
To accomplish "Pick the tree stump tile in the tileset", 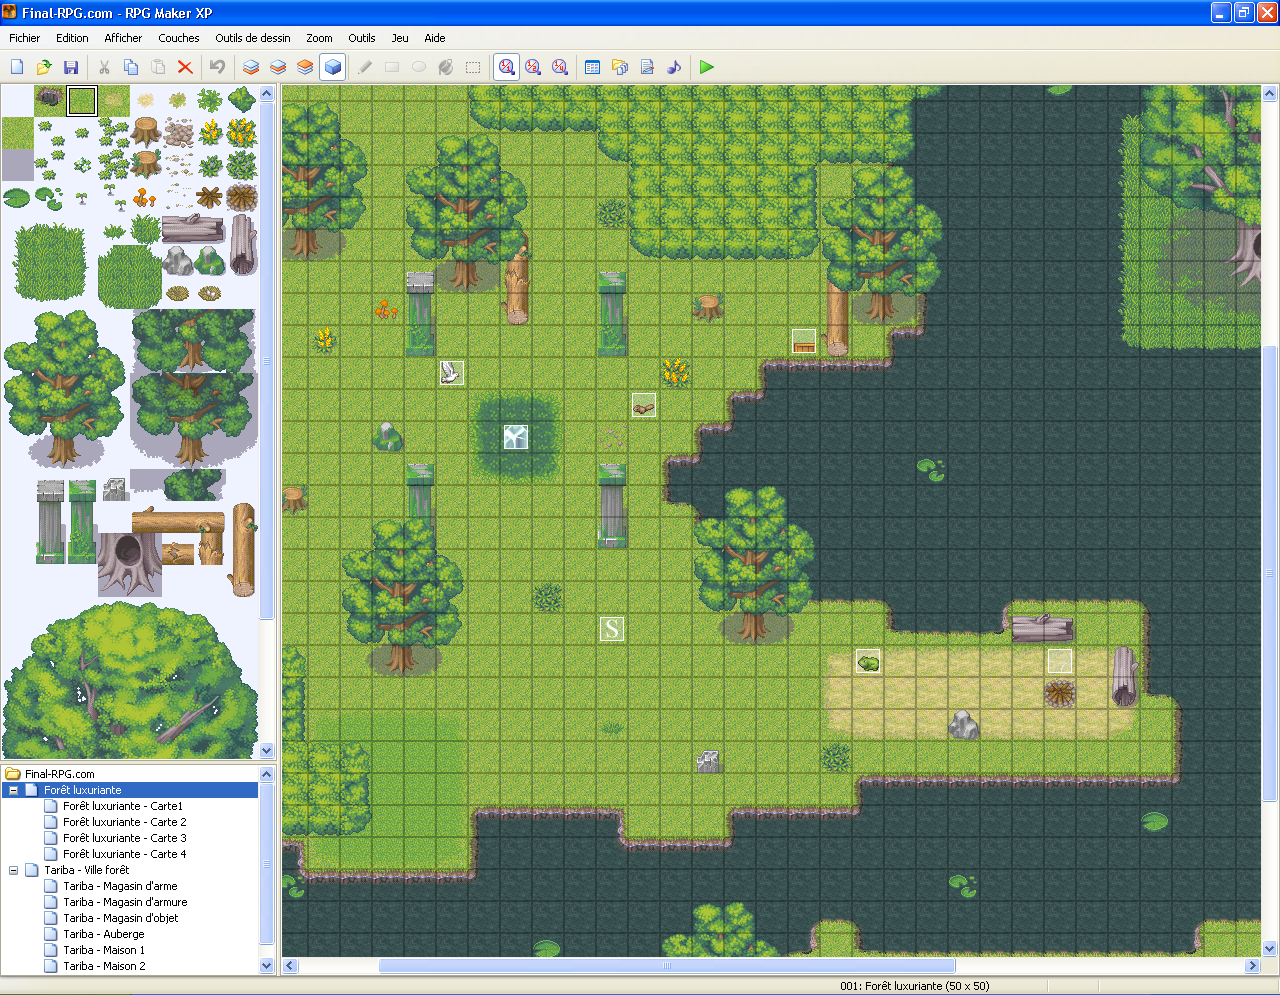I will click(146, 132).
